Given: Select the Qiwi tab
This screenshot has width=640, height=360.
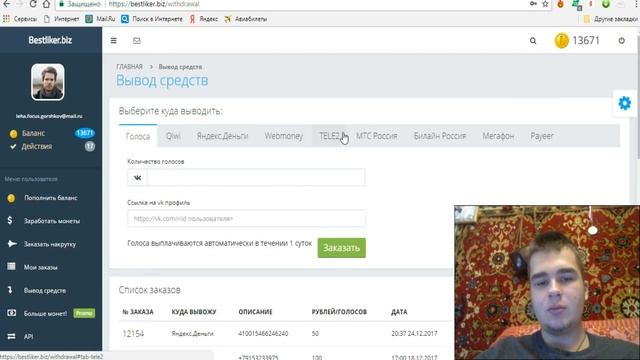Looking at the screenshot, I should coord(173,136).
